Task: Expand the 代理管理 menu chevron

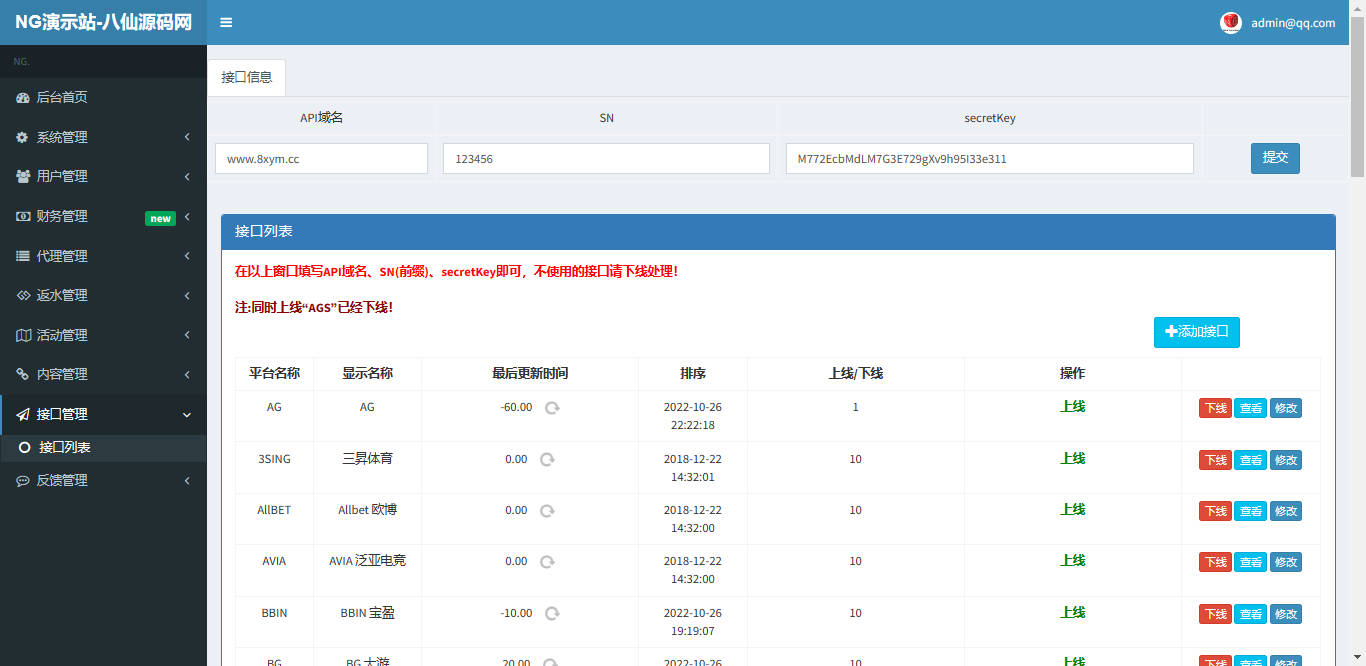Action: point(187,256)
